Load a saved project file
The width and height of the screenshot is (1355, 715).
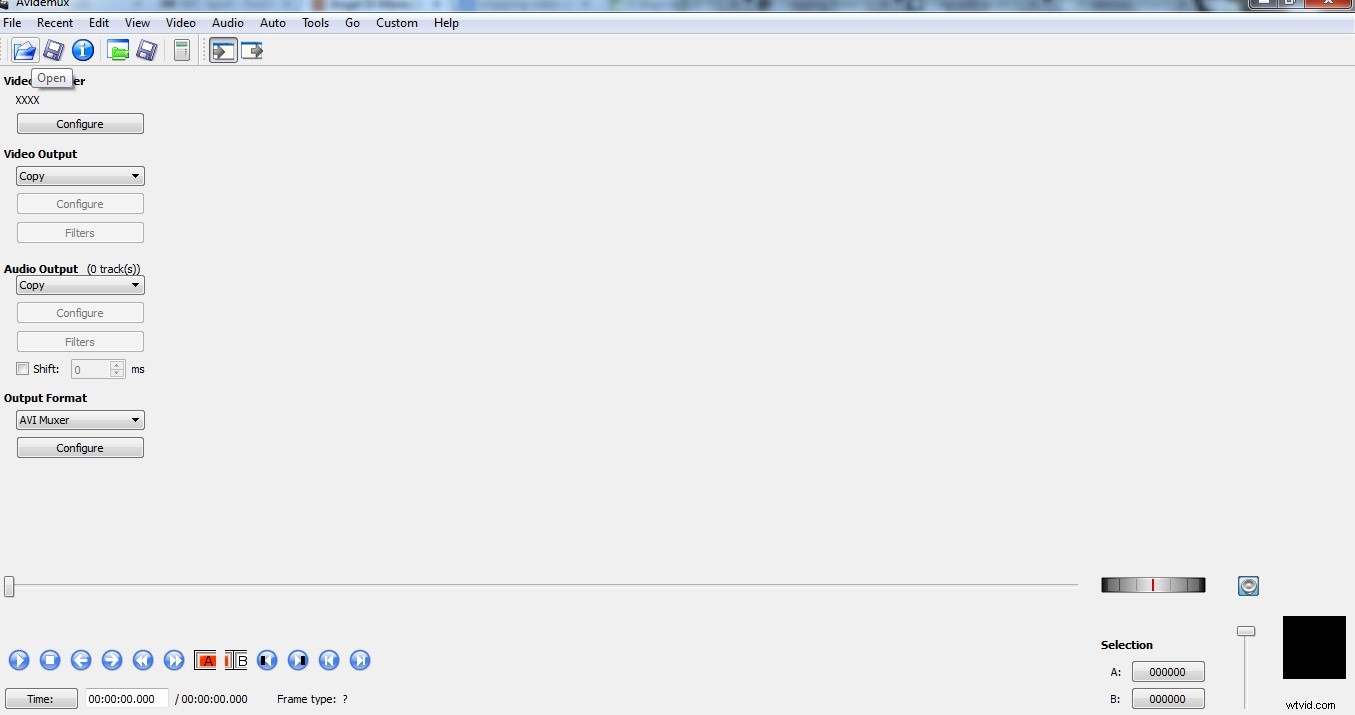[x=118, y=50]
